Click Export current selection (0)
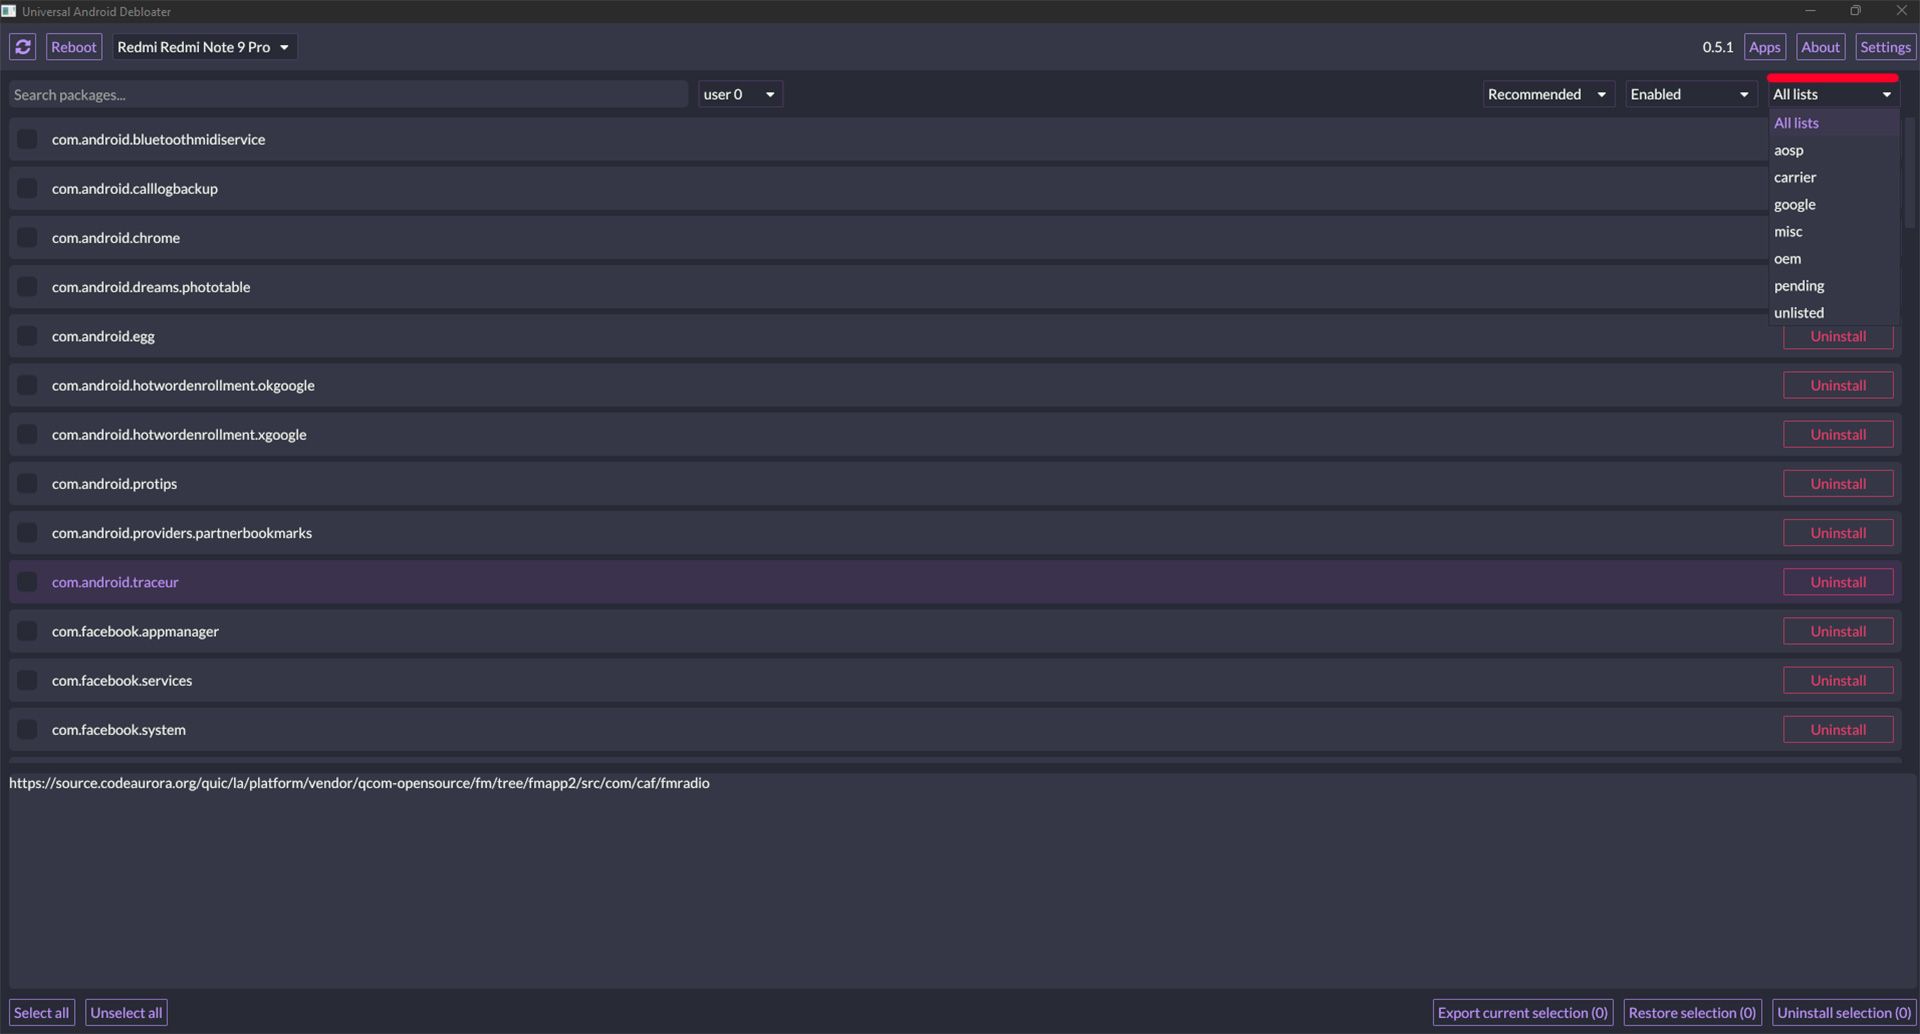The width and height of the screenshot is (1920, 1034). (x=1523, y=1012)
